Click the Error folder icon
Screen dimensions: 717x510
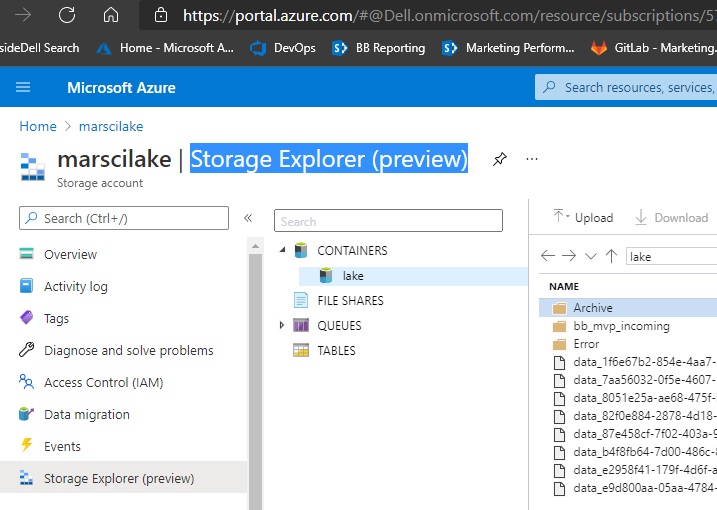click(x=559, y=344)
